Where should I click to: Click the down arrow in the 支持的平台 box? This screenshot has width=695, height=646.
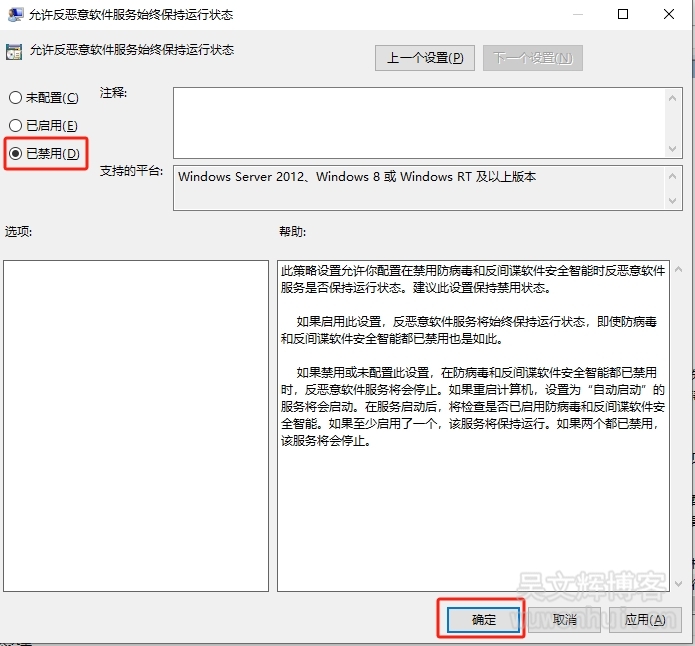coord(674,201)
